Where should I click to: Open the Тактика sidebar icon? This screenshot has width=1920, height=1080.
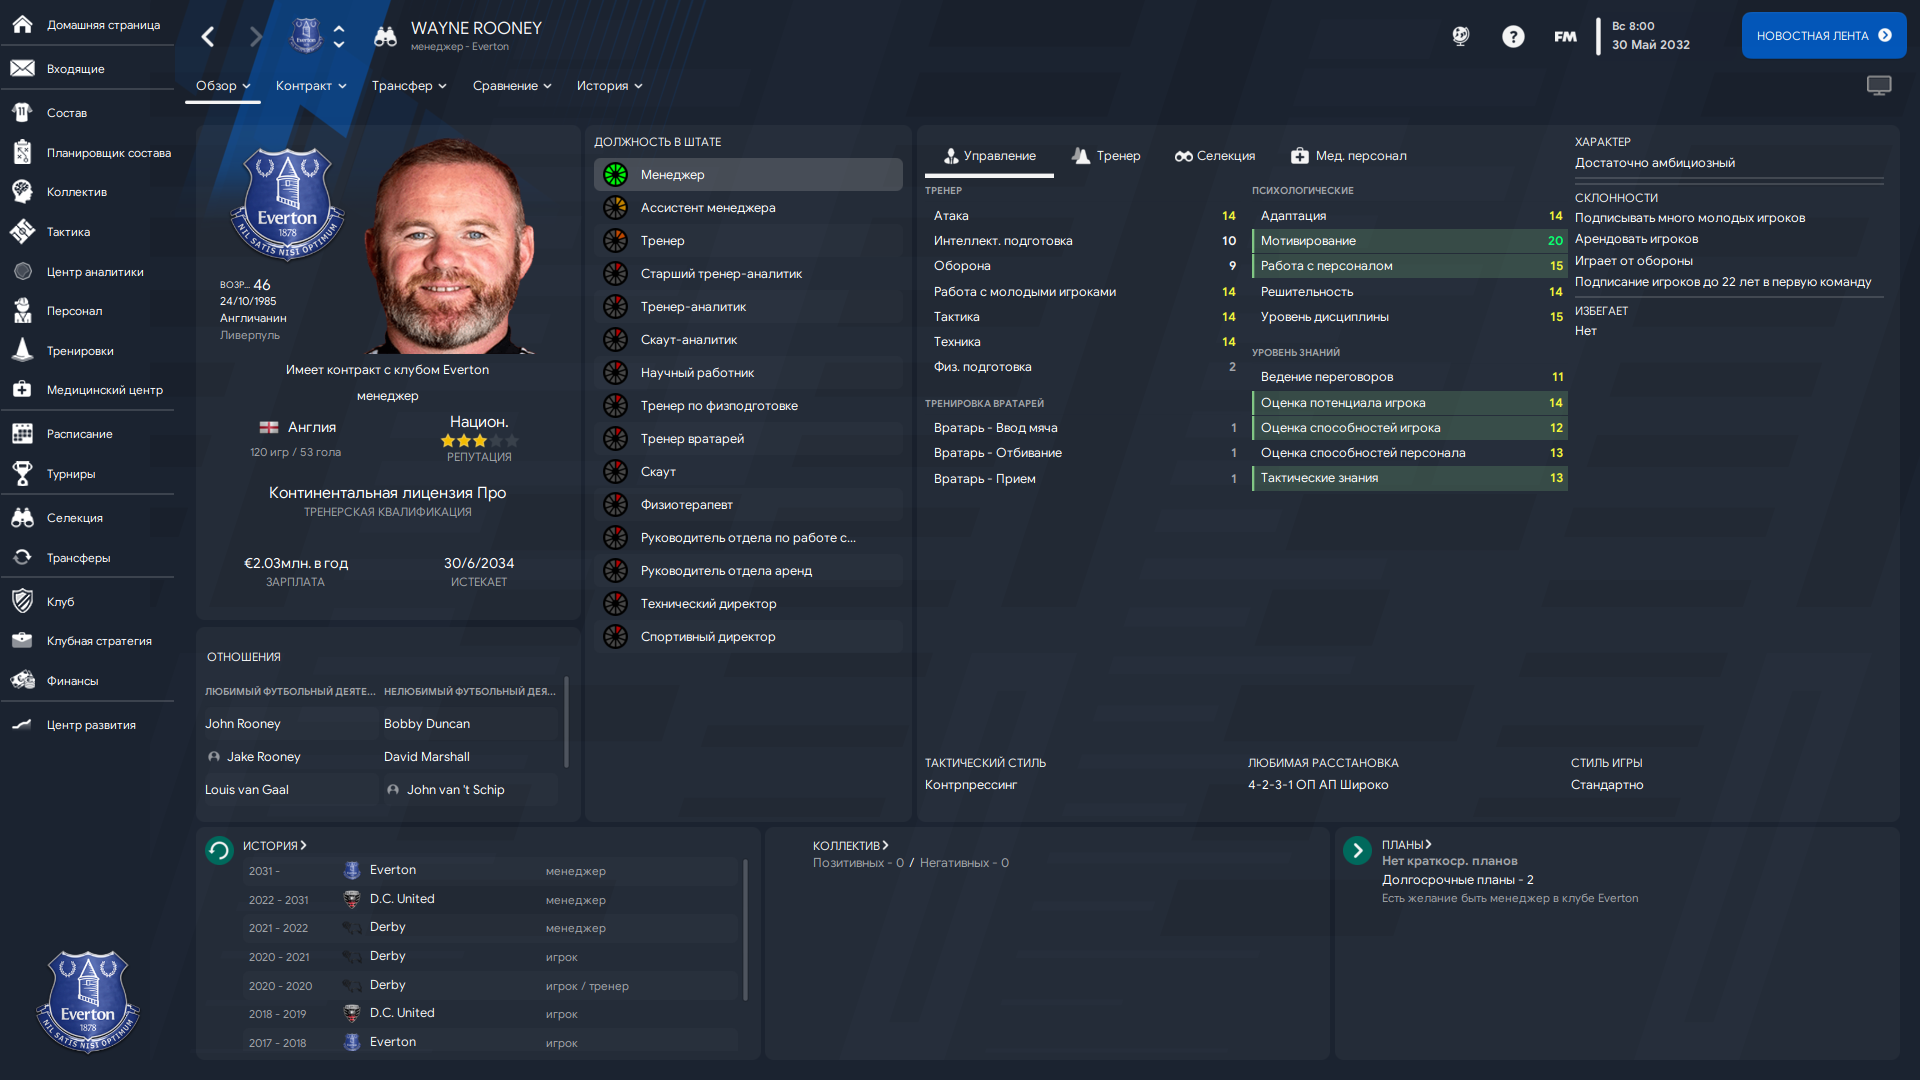coord(22,232)
